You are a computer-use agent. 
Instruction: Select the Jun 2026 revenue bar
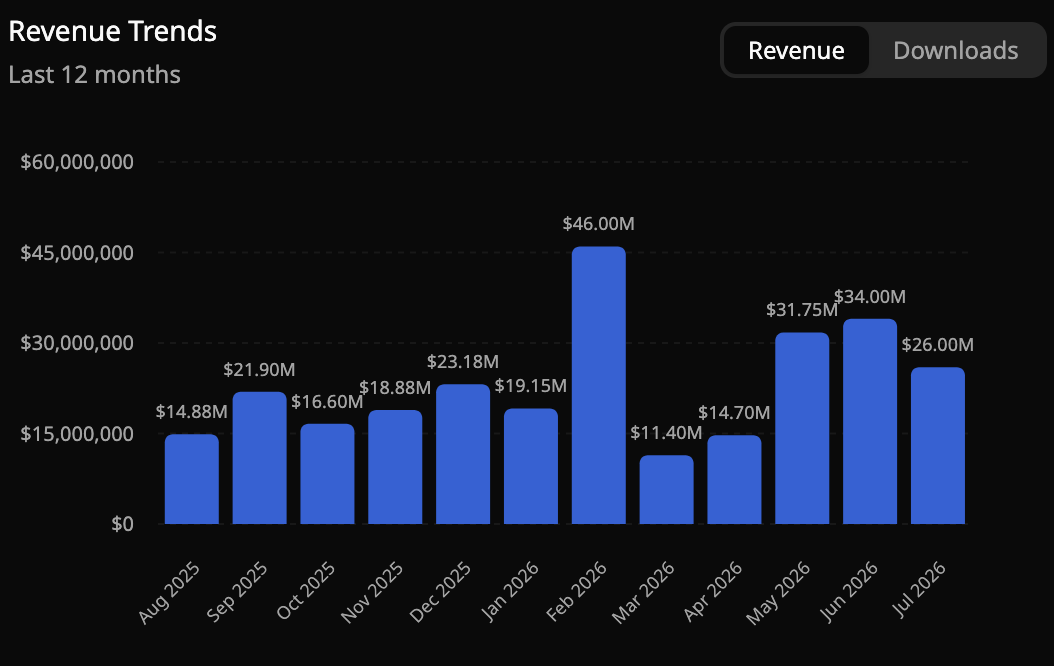870,421
